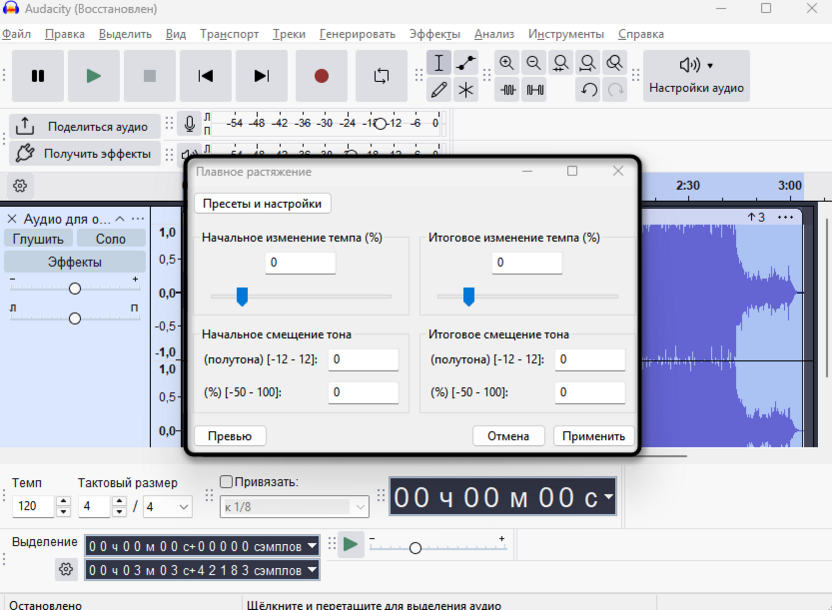
Task: Click the microphone record meter icon
Action: (189, 124)
